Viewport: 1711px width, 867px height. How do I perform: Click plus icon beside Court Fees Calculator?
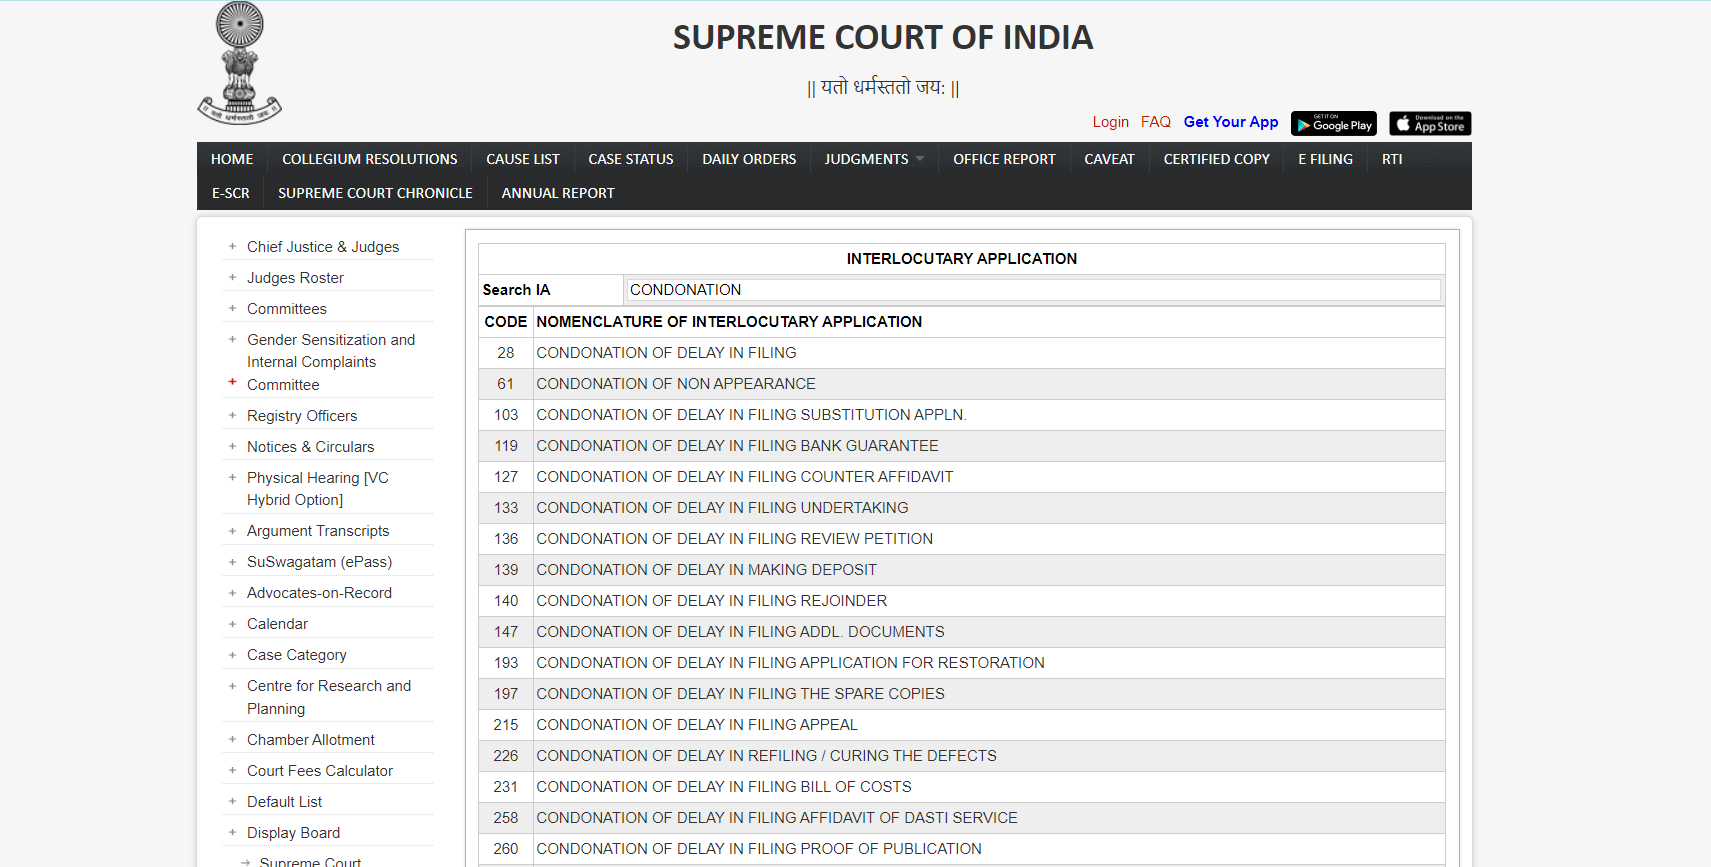[232, 771]
